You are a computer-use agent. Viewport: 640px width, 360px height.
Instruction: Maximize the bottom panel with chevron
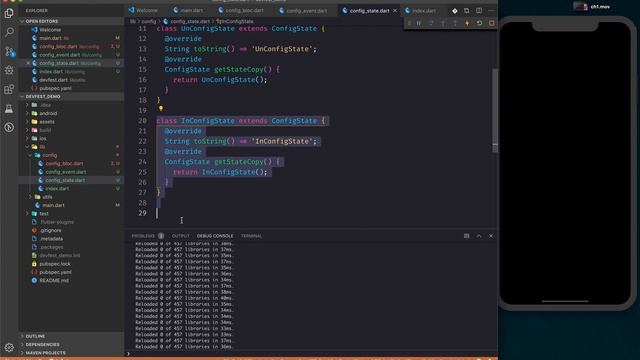coord(479,236)
